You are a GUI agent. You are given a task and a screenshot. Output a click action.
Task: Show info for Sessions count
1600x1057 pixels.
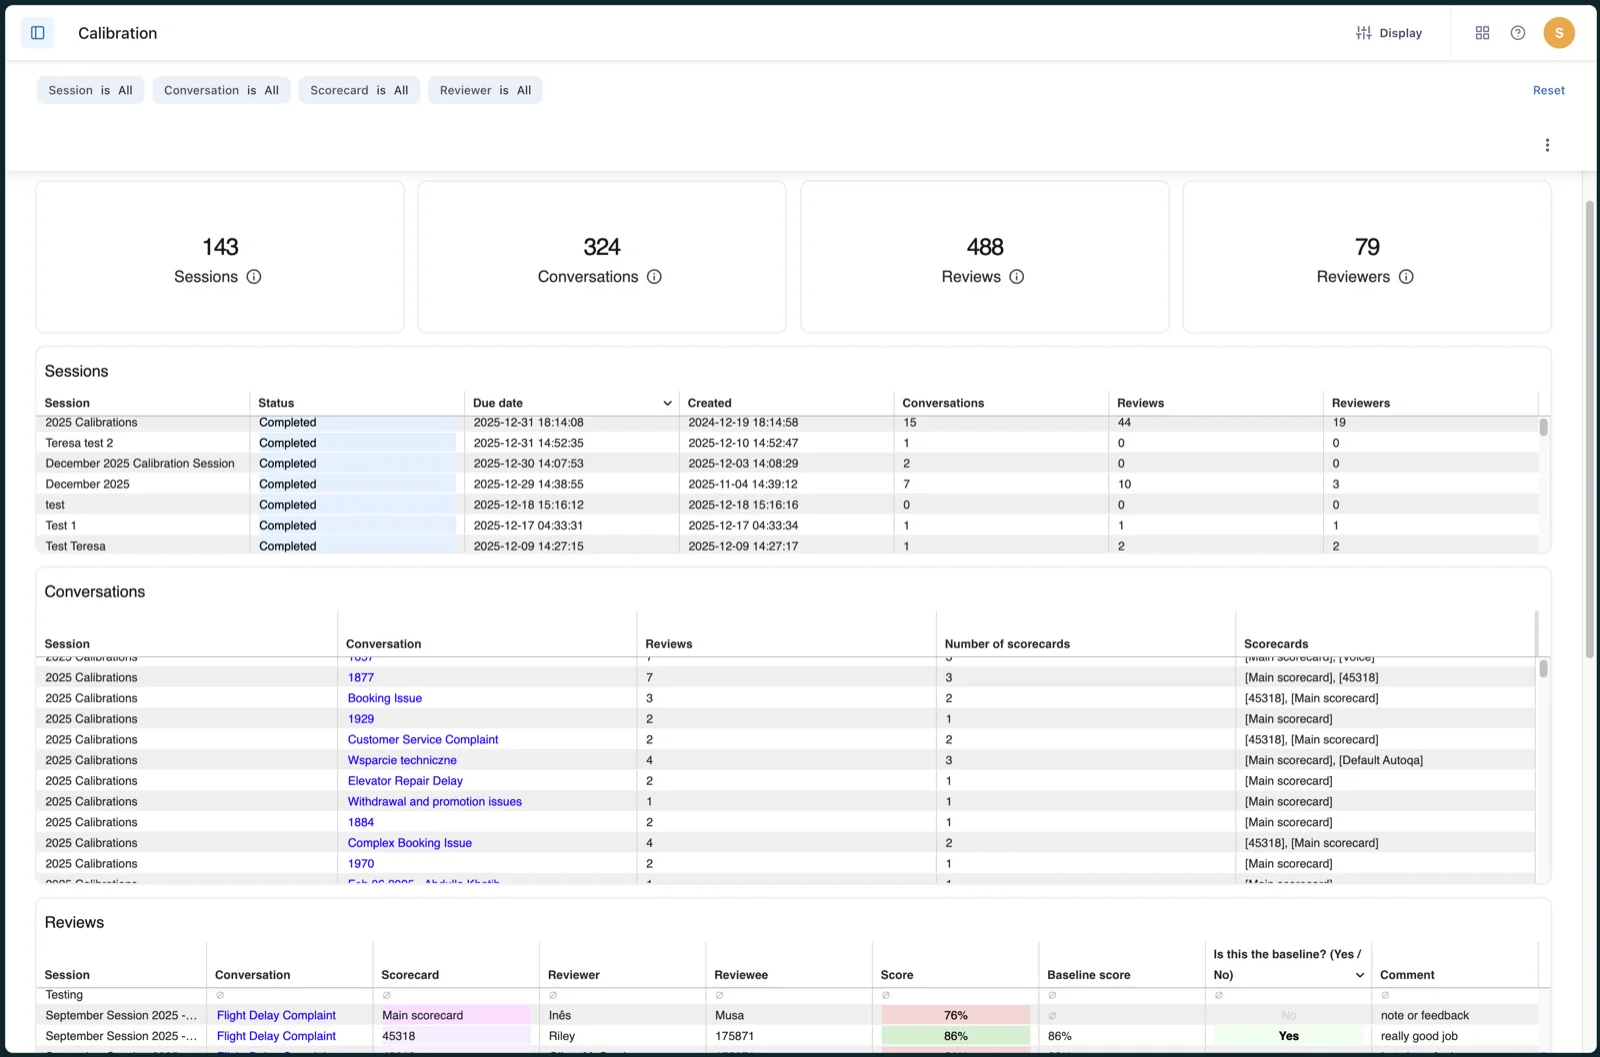click(x=254, y=277)
